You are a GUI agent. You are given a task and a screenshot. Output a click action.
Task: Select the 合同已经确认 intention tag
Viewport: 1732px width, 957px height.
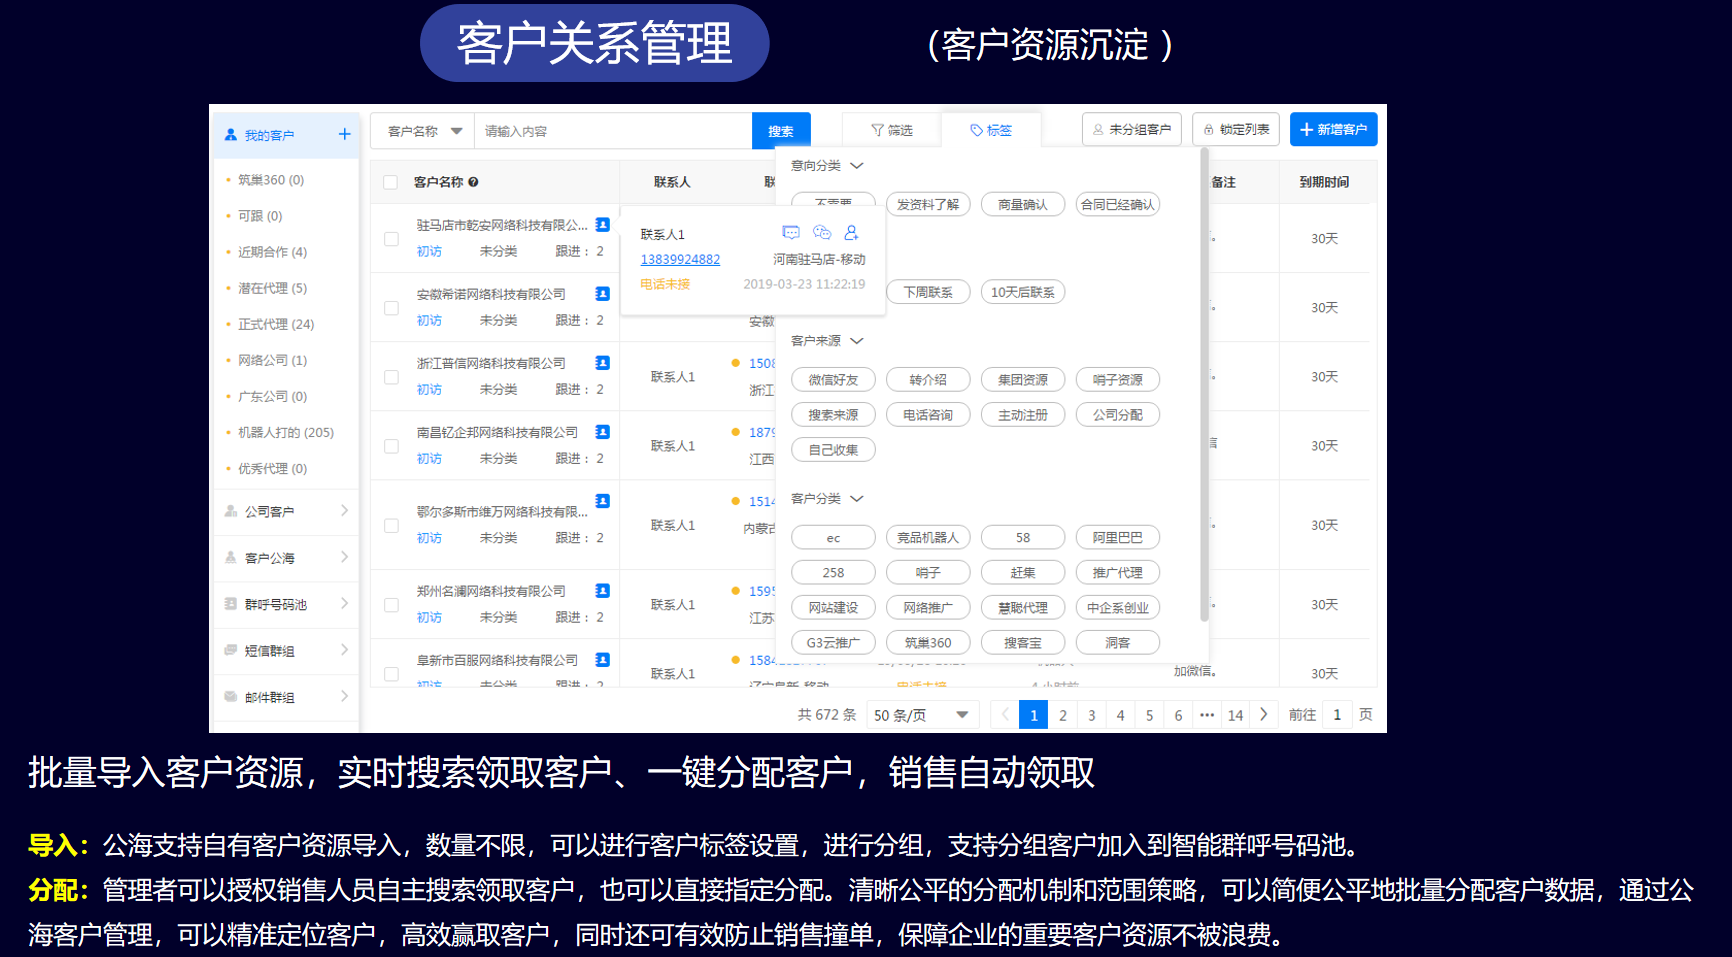[x=1118, y=205]
